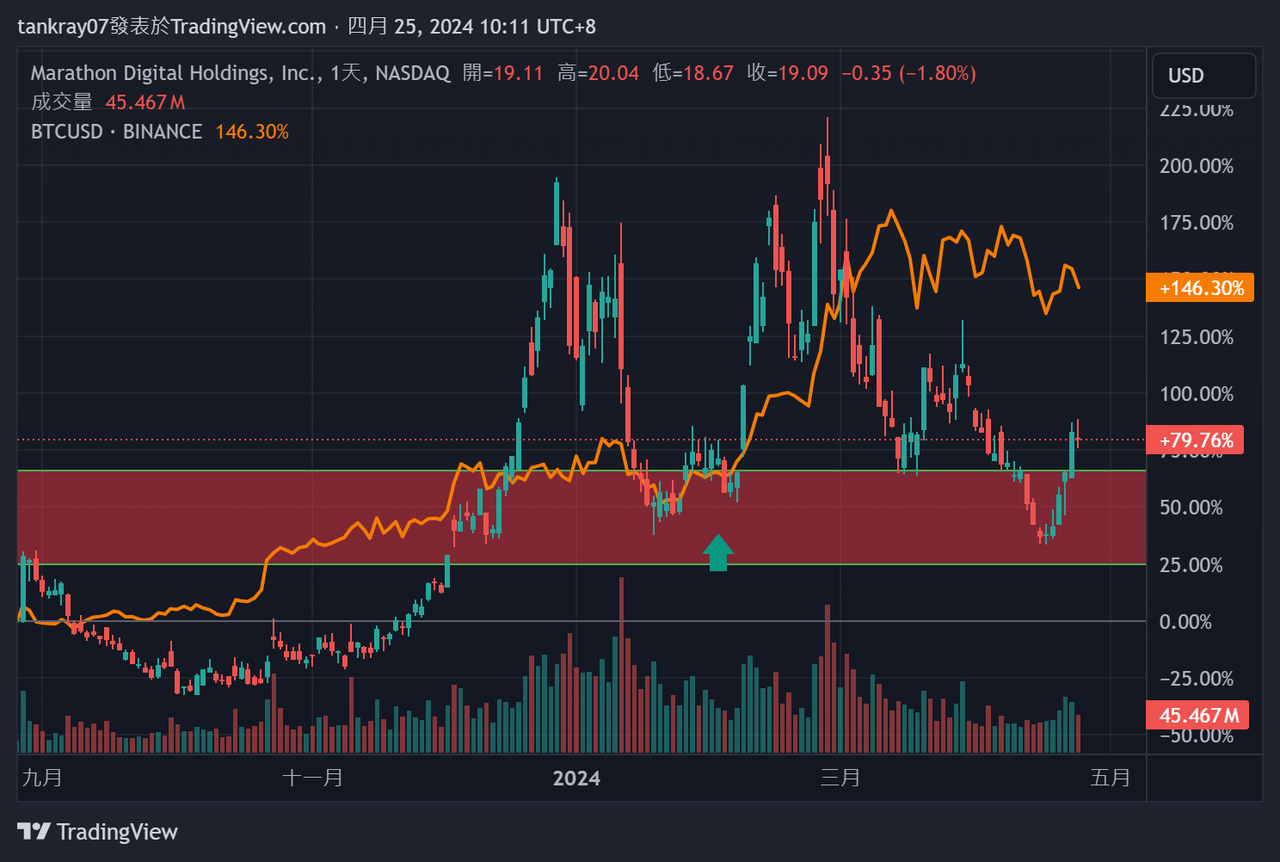1280x862 pixels.
Task: Click the 200.00% label on price axis
Action: [x=1196, y=166]
